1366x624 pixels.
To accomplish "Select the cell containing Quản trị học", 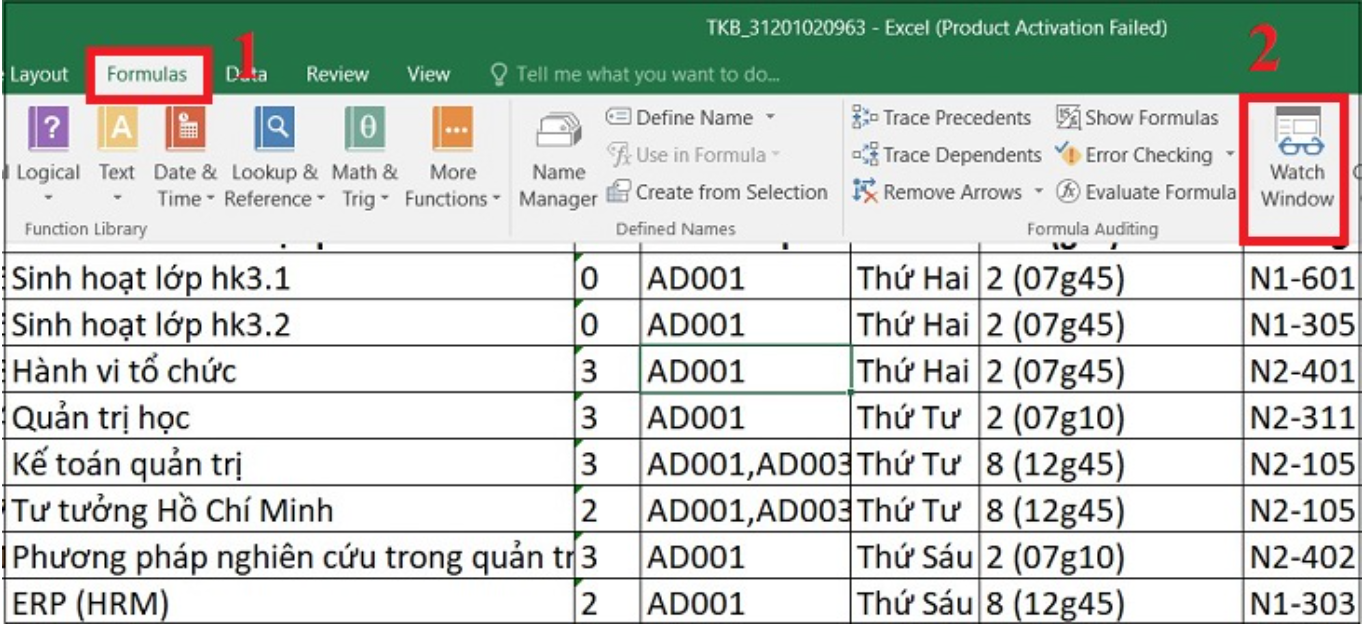I will coord(290,417).
